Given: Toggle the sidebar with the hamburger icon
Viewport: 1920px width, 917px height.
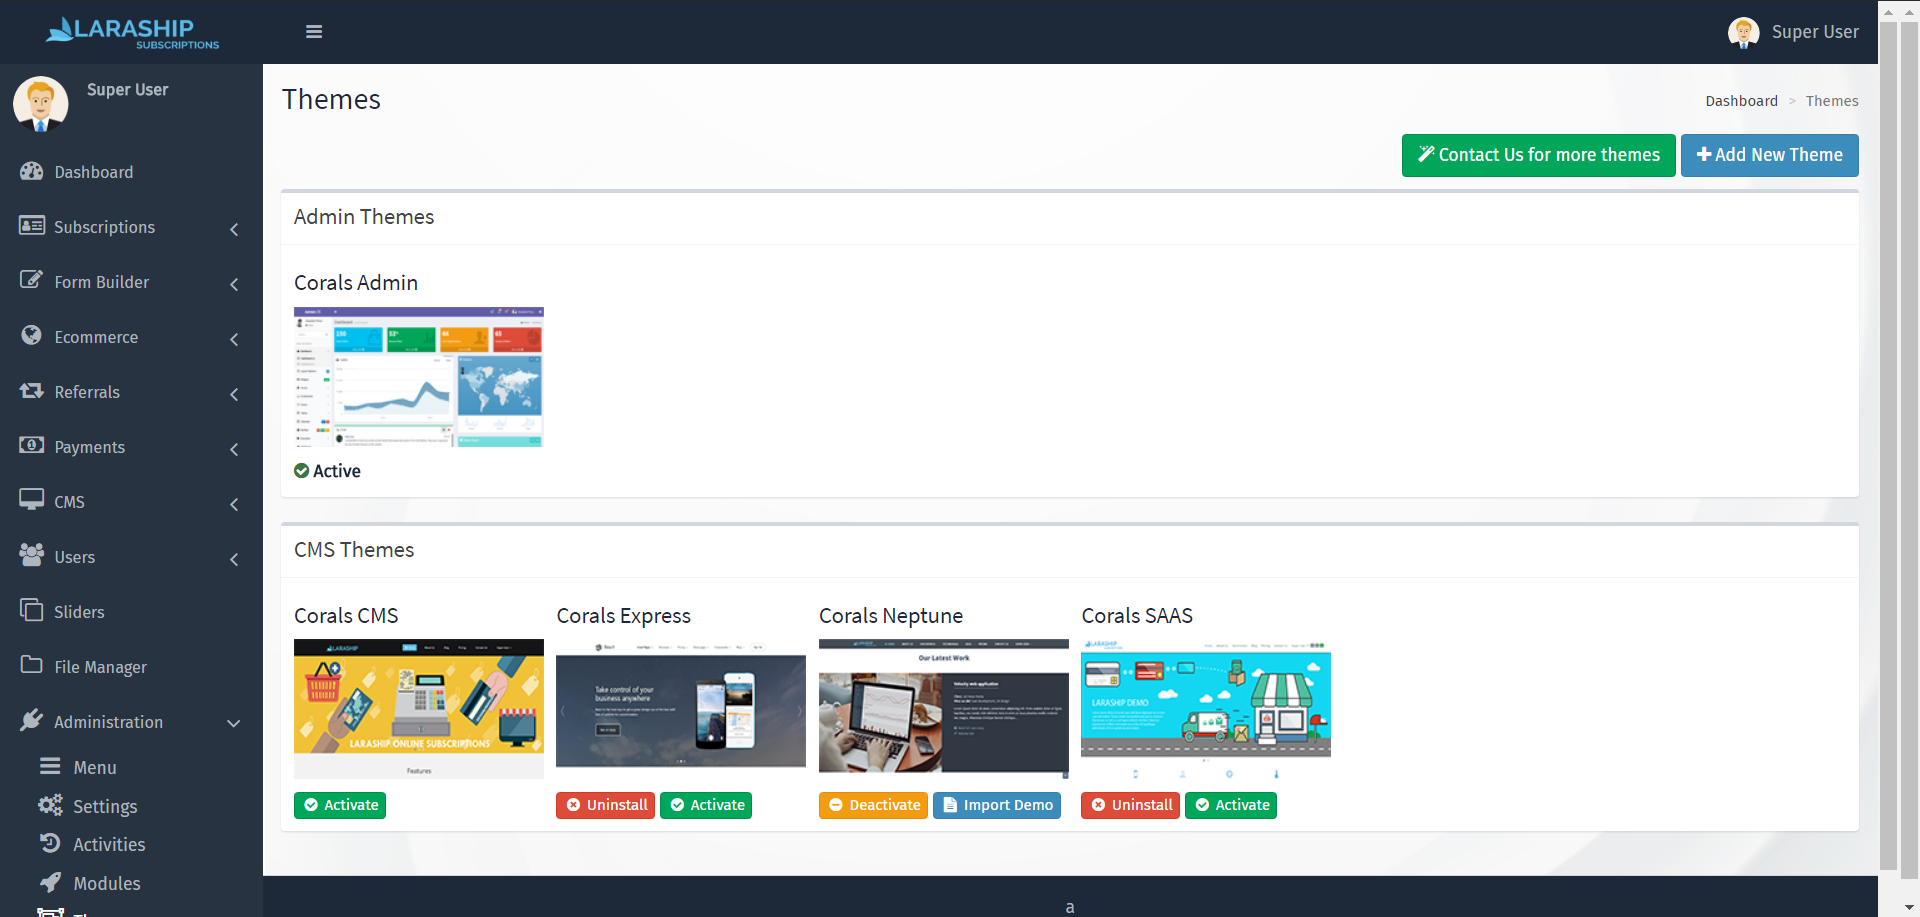Looking at the screenshot, I should point(314,32).
